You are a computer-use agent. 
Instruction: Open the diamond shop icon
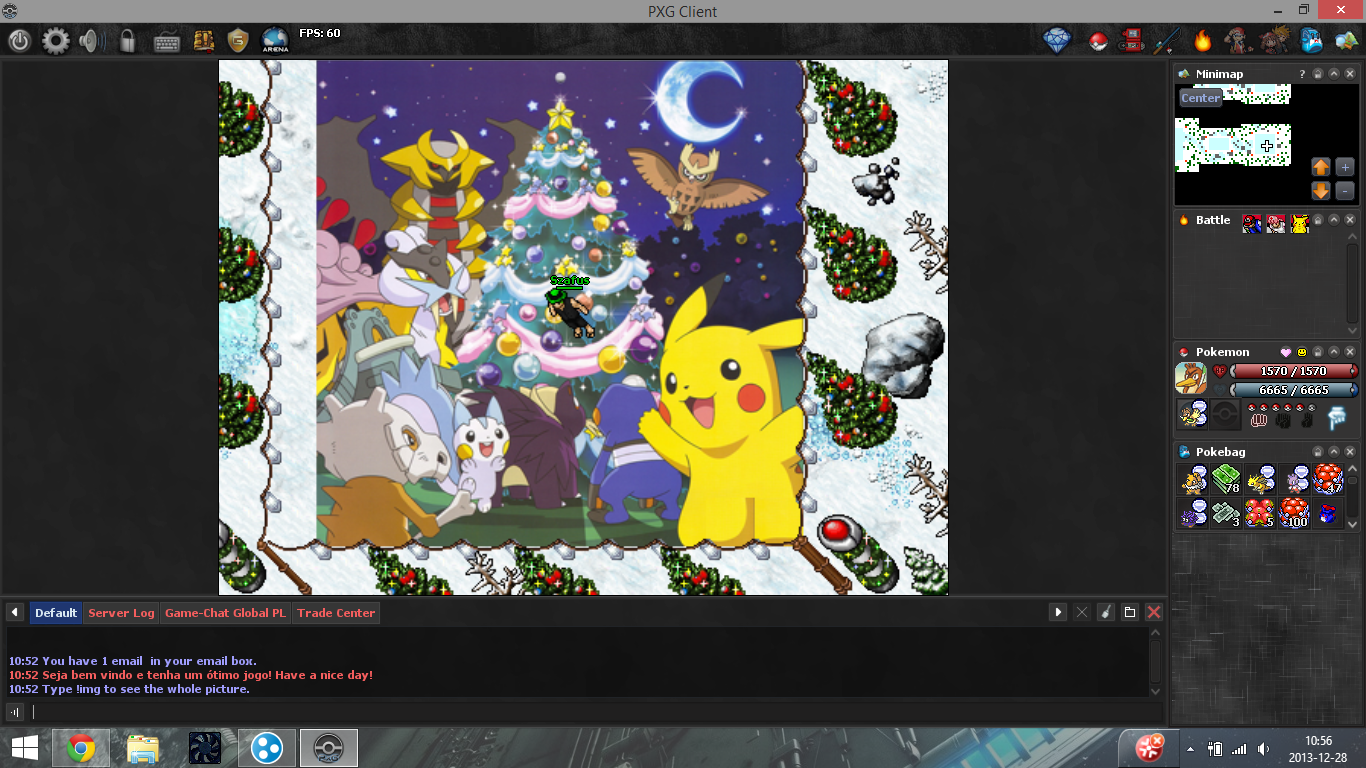coord(1057,41)
